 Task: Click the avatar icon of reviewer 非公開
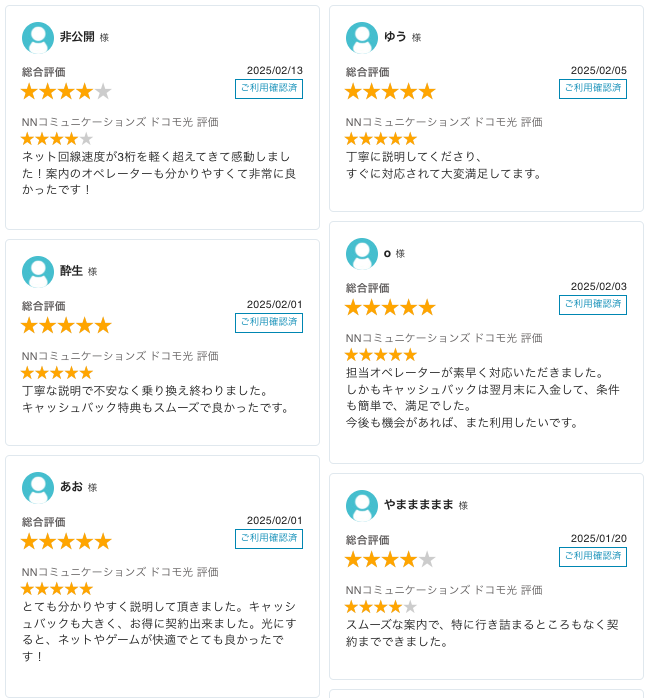[38, 38]
